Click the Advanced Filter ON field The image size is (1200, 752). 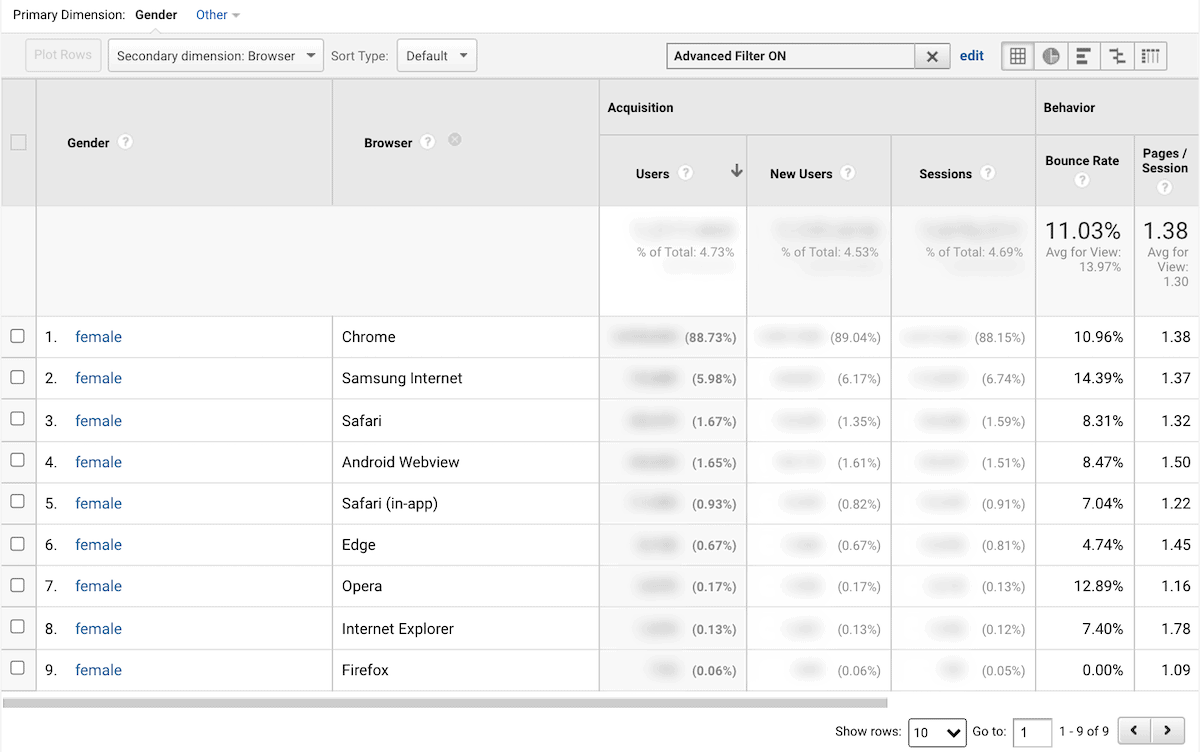click(791, 57)
